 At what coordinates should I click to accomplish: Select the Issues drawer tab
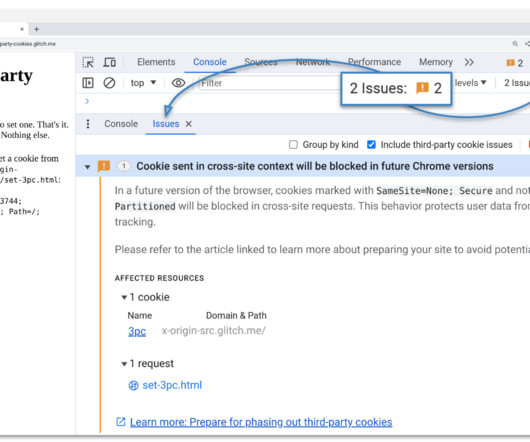click(x=166, y=124)
